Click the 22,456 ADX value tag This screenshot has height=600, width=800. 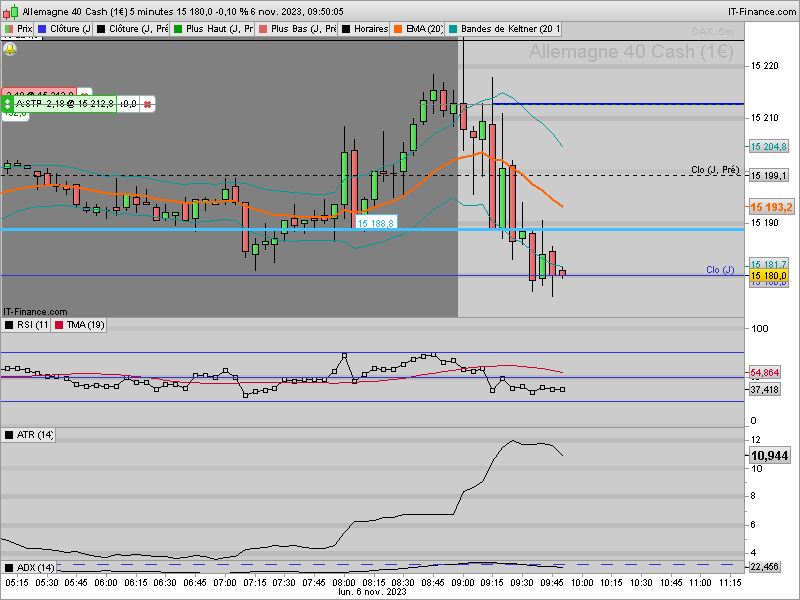[x=765, y=566]
